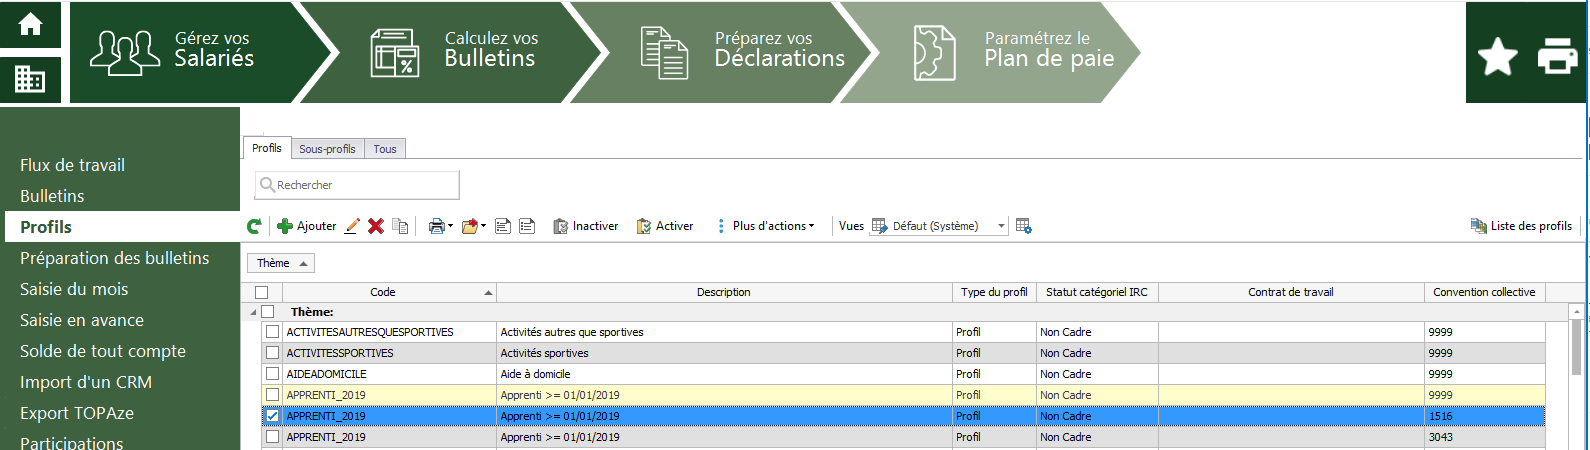
Task: Open Bulletins in the sidebar
Action: coord(52,196)
